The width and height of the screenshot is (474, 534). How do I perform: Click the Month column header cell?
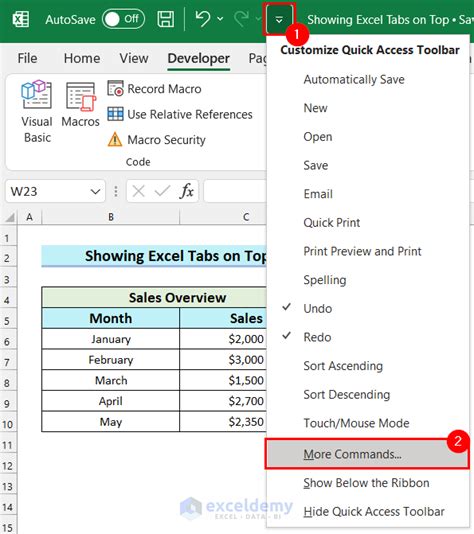click(111, 318)
